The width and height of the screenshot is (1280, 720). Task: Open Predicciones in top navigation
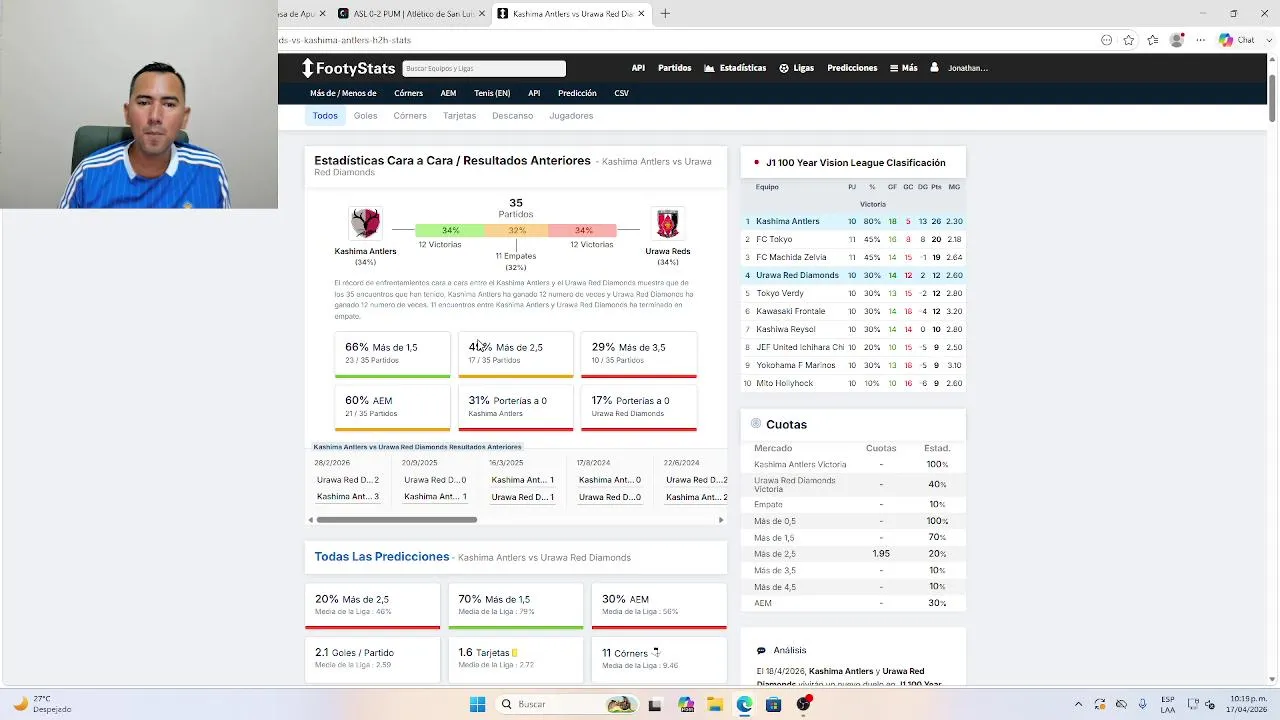(852, 68)
